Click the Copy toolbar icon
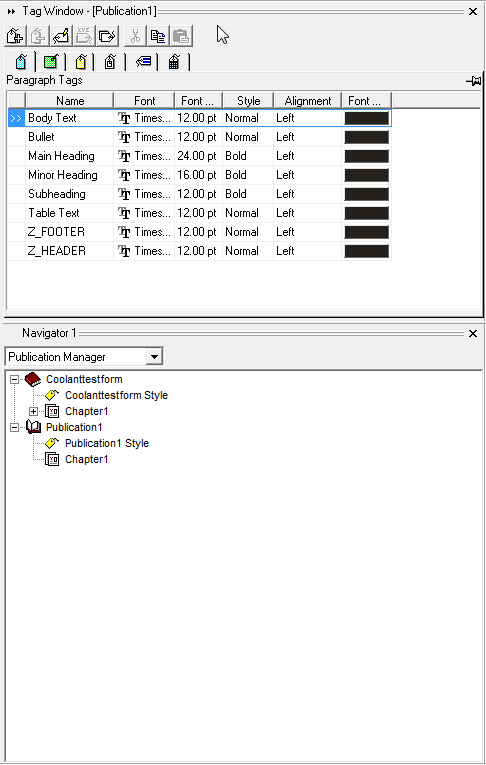Screen dimensions: 486x765 pos(158,36)
